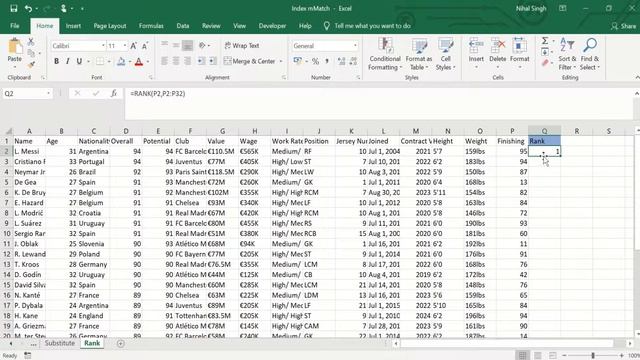
Task: Click the Format Painter brush icon
Action: pyautogui.click(x=31, y=64)
